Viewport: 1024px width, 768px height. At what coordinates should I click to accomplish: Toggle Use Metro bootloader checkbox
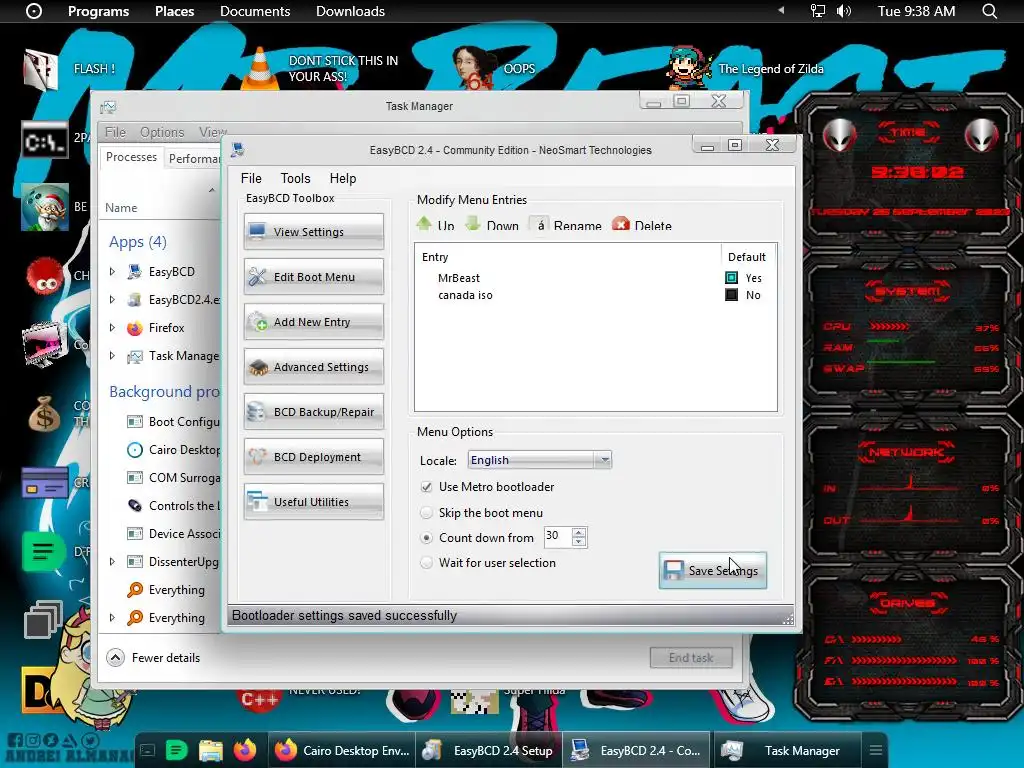pos(426,487)
